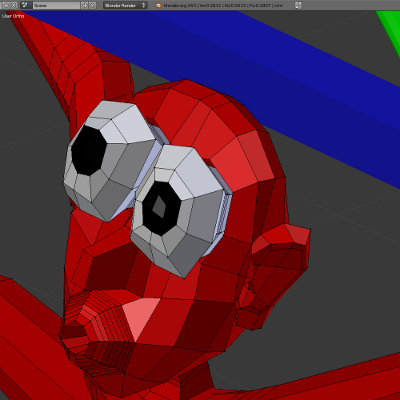The height and width of the screenshot is (400, 400).
Task: Delete the current scene with X button
Action: tap(93, 5)
